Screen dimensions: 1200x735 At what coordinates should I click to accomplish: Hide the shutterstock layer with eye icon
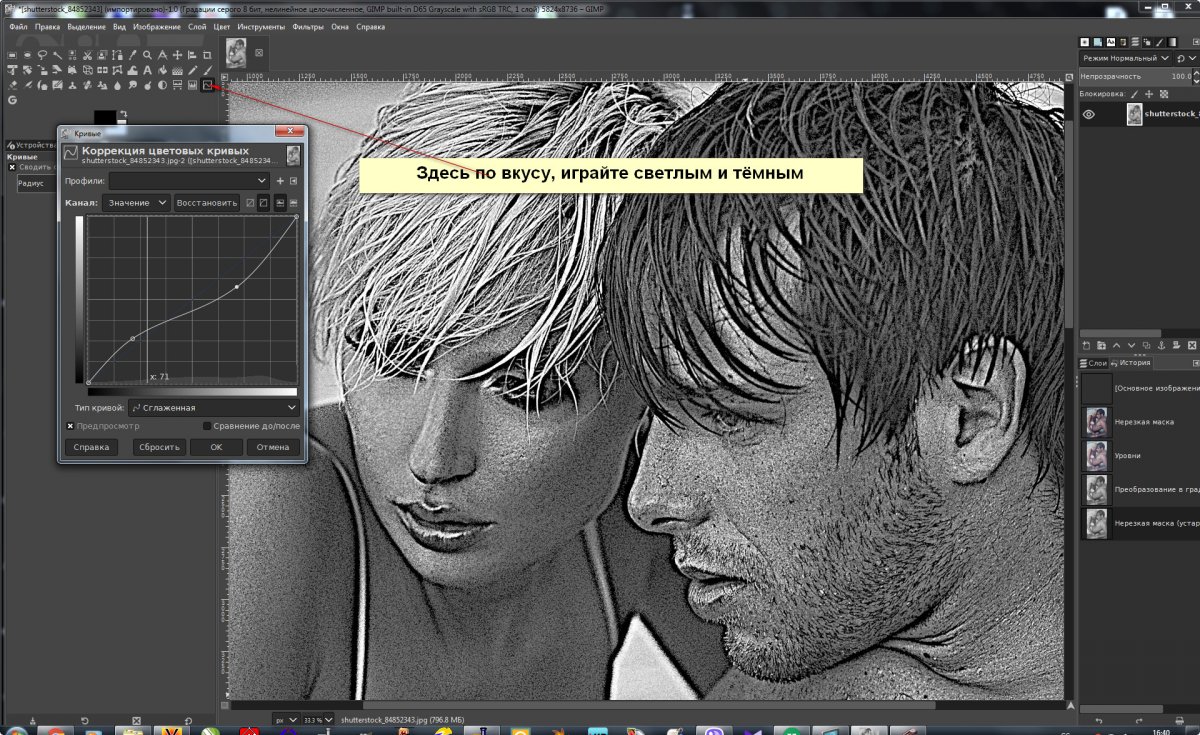pyautogui.click(x=1089, y=115)
